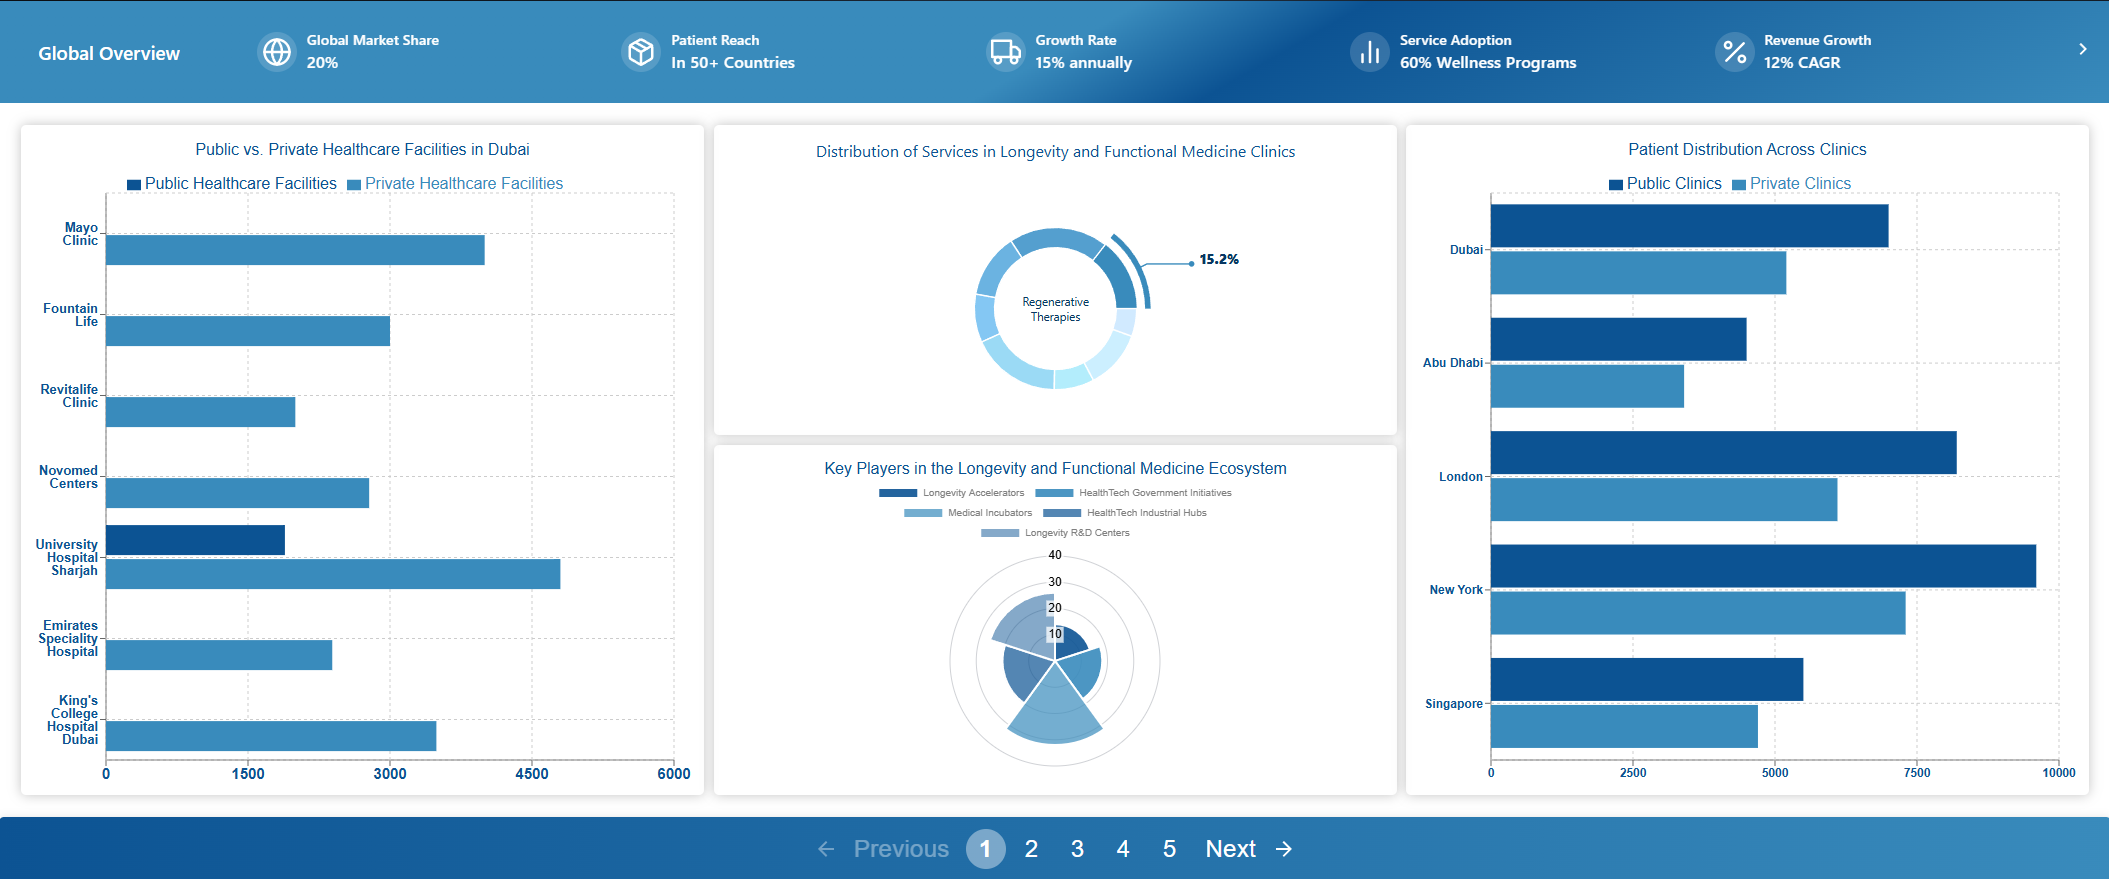Toggle Longevity Accelerators in polar chart legend
Screen dimensions: 2109x879
click(952, 493)
